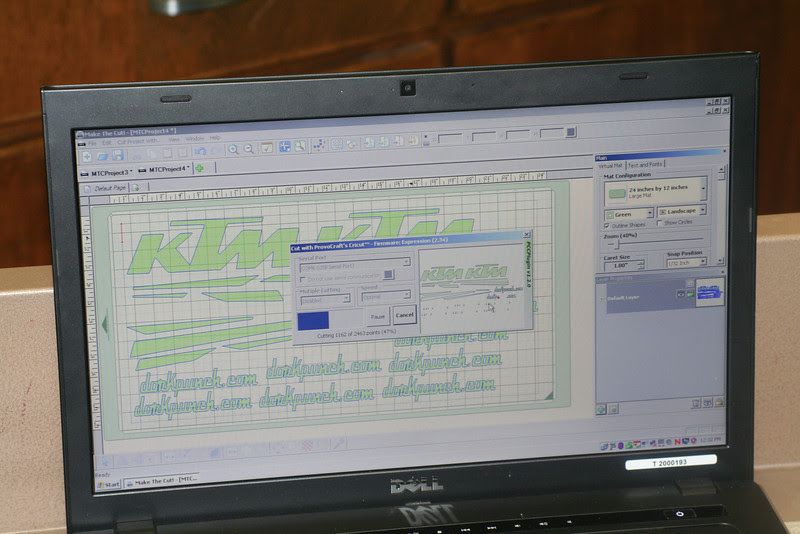Click the Caret Size stepper arrows

641,265
